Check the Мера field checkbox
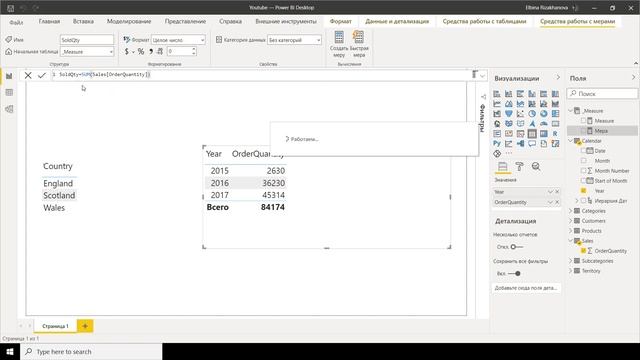Viewport: 640px width, 360px height. click(583, 131)
